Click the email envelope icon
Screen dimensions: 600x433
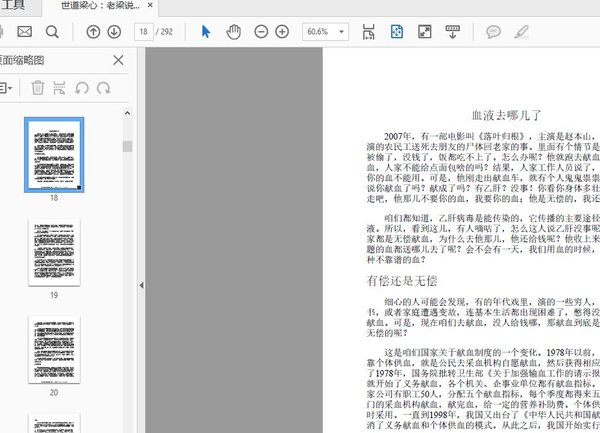tap(24, 31)
